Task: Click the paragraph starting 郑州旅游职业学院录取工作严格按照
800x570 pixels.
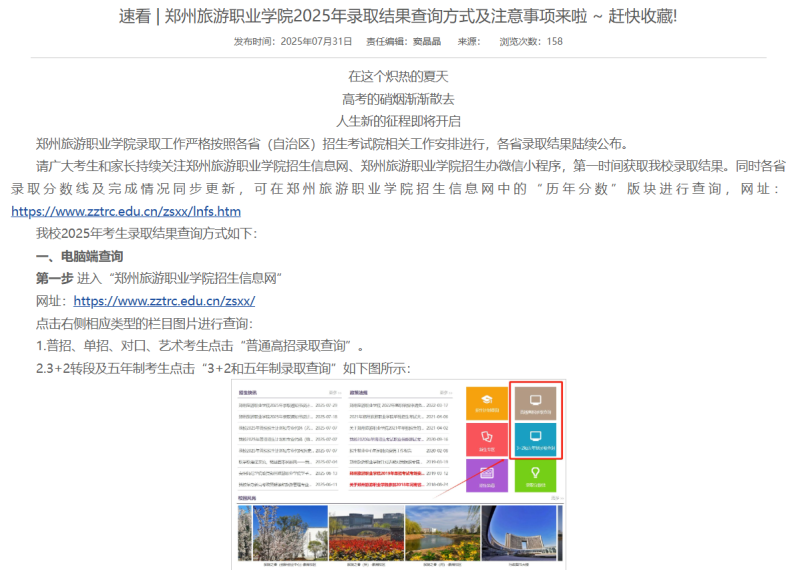Action: [x=332, y=144]
